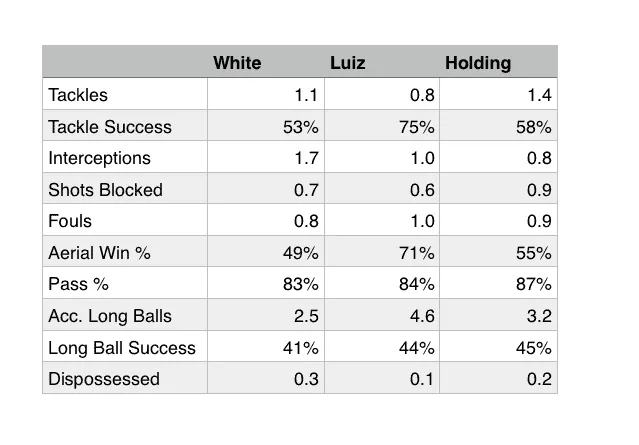Select the Fouls row label
The width and height of the screenshot is (639, 445).
click(70, 221)
